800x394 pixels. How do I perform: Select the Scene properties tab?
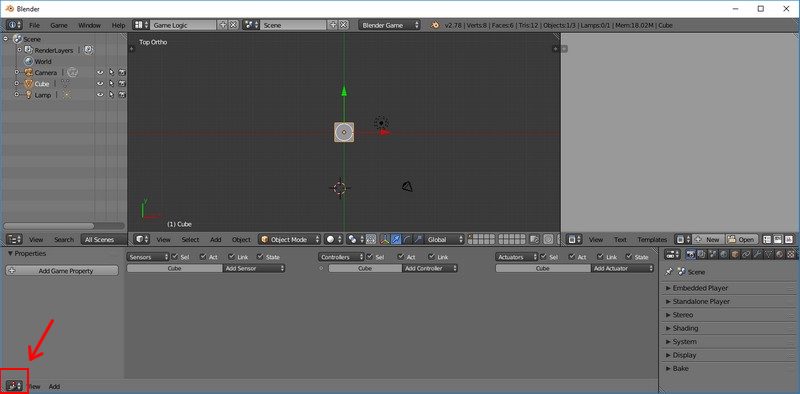coord(712,254)
